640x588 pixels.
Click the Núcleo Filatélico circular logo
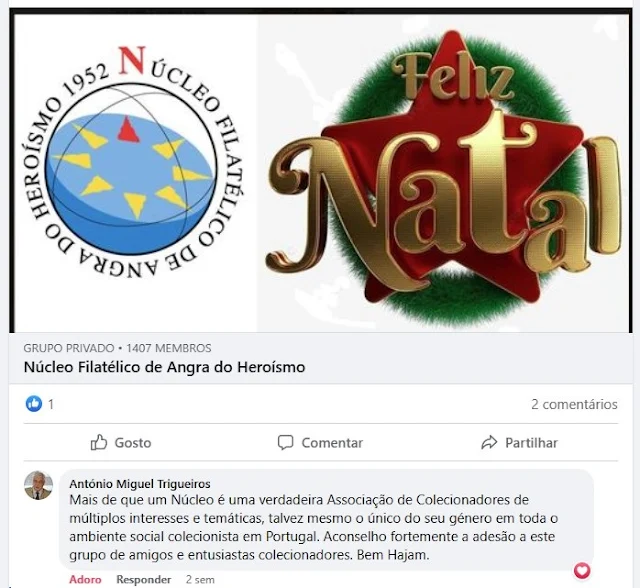pyautogui.click(x=133, y=162)
